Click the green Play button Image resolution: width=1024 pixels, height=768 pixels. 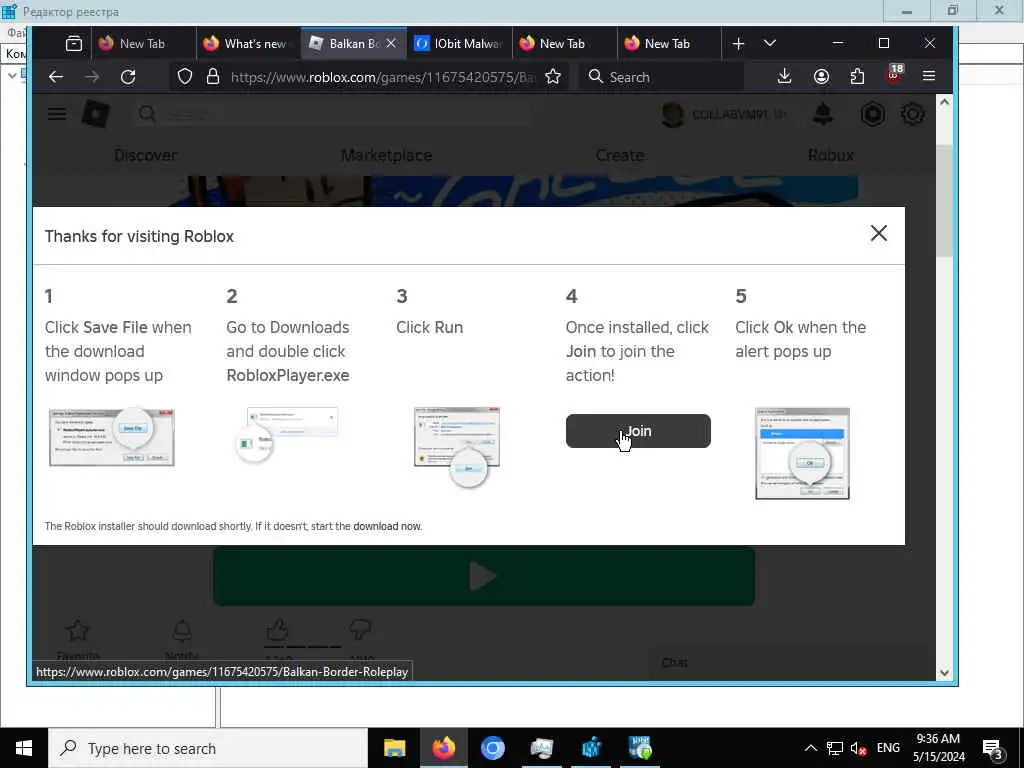click(x=484, y=577)
